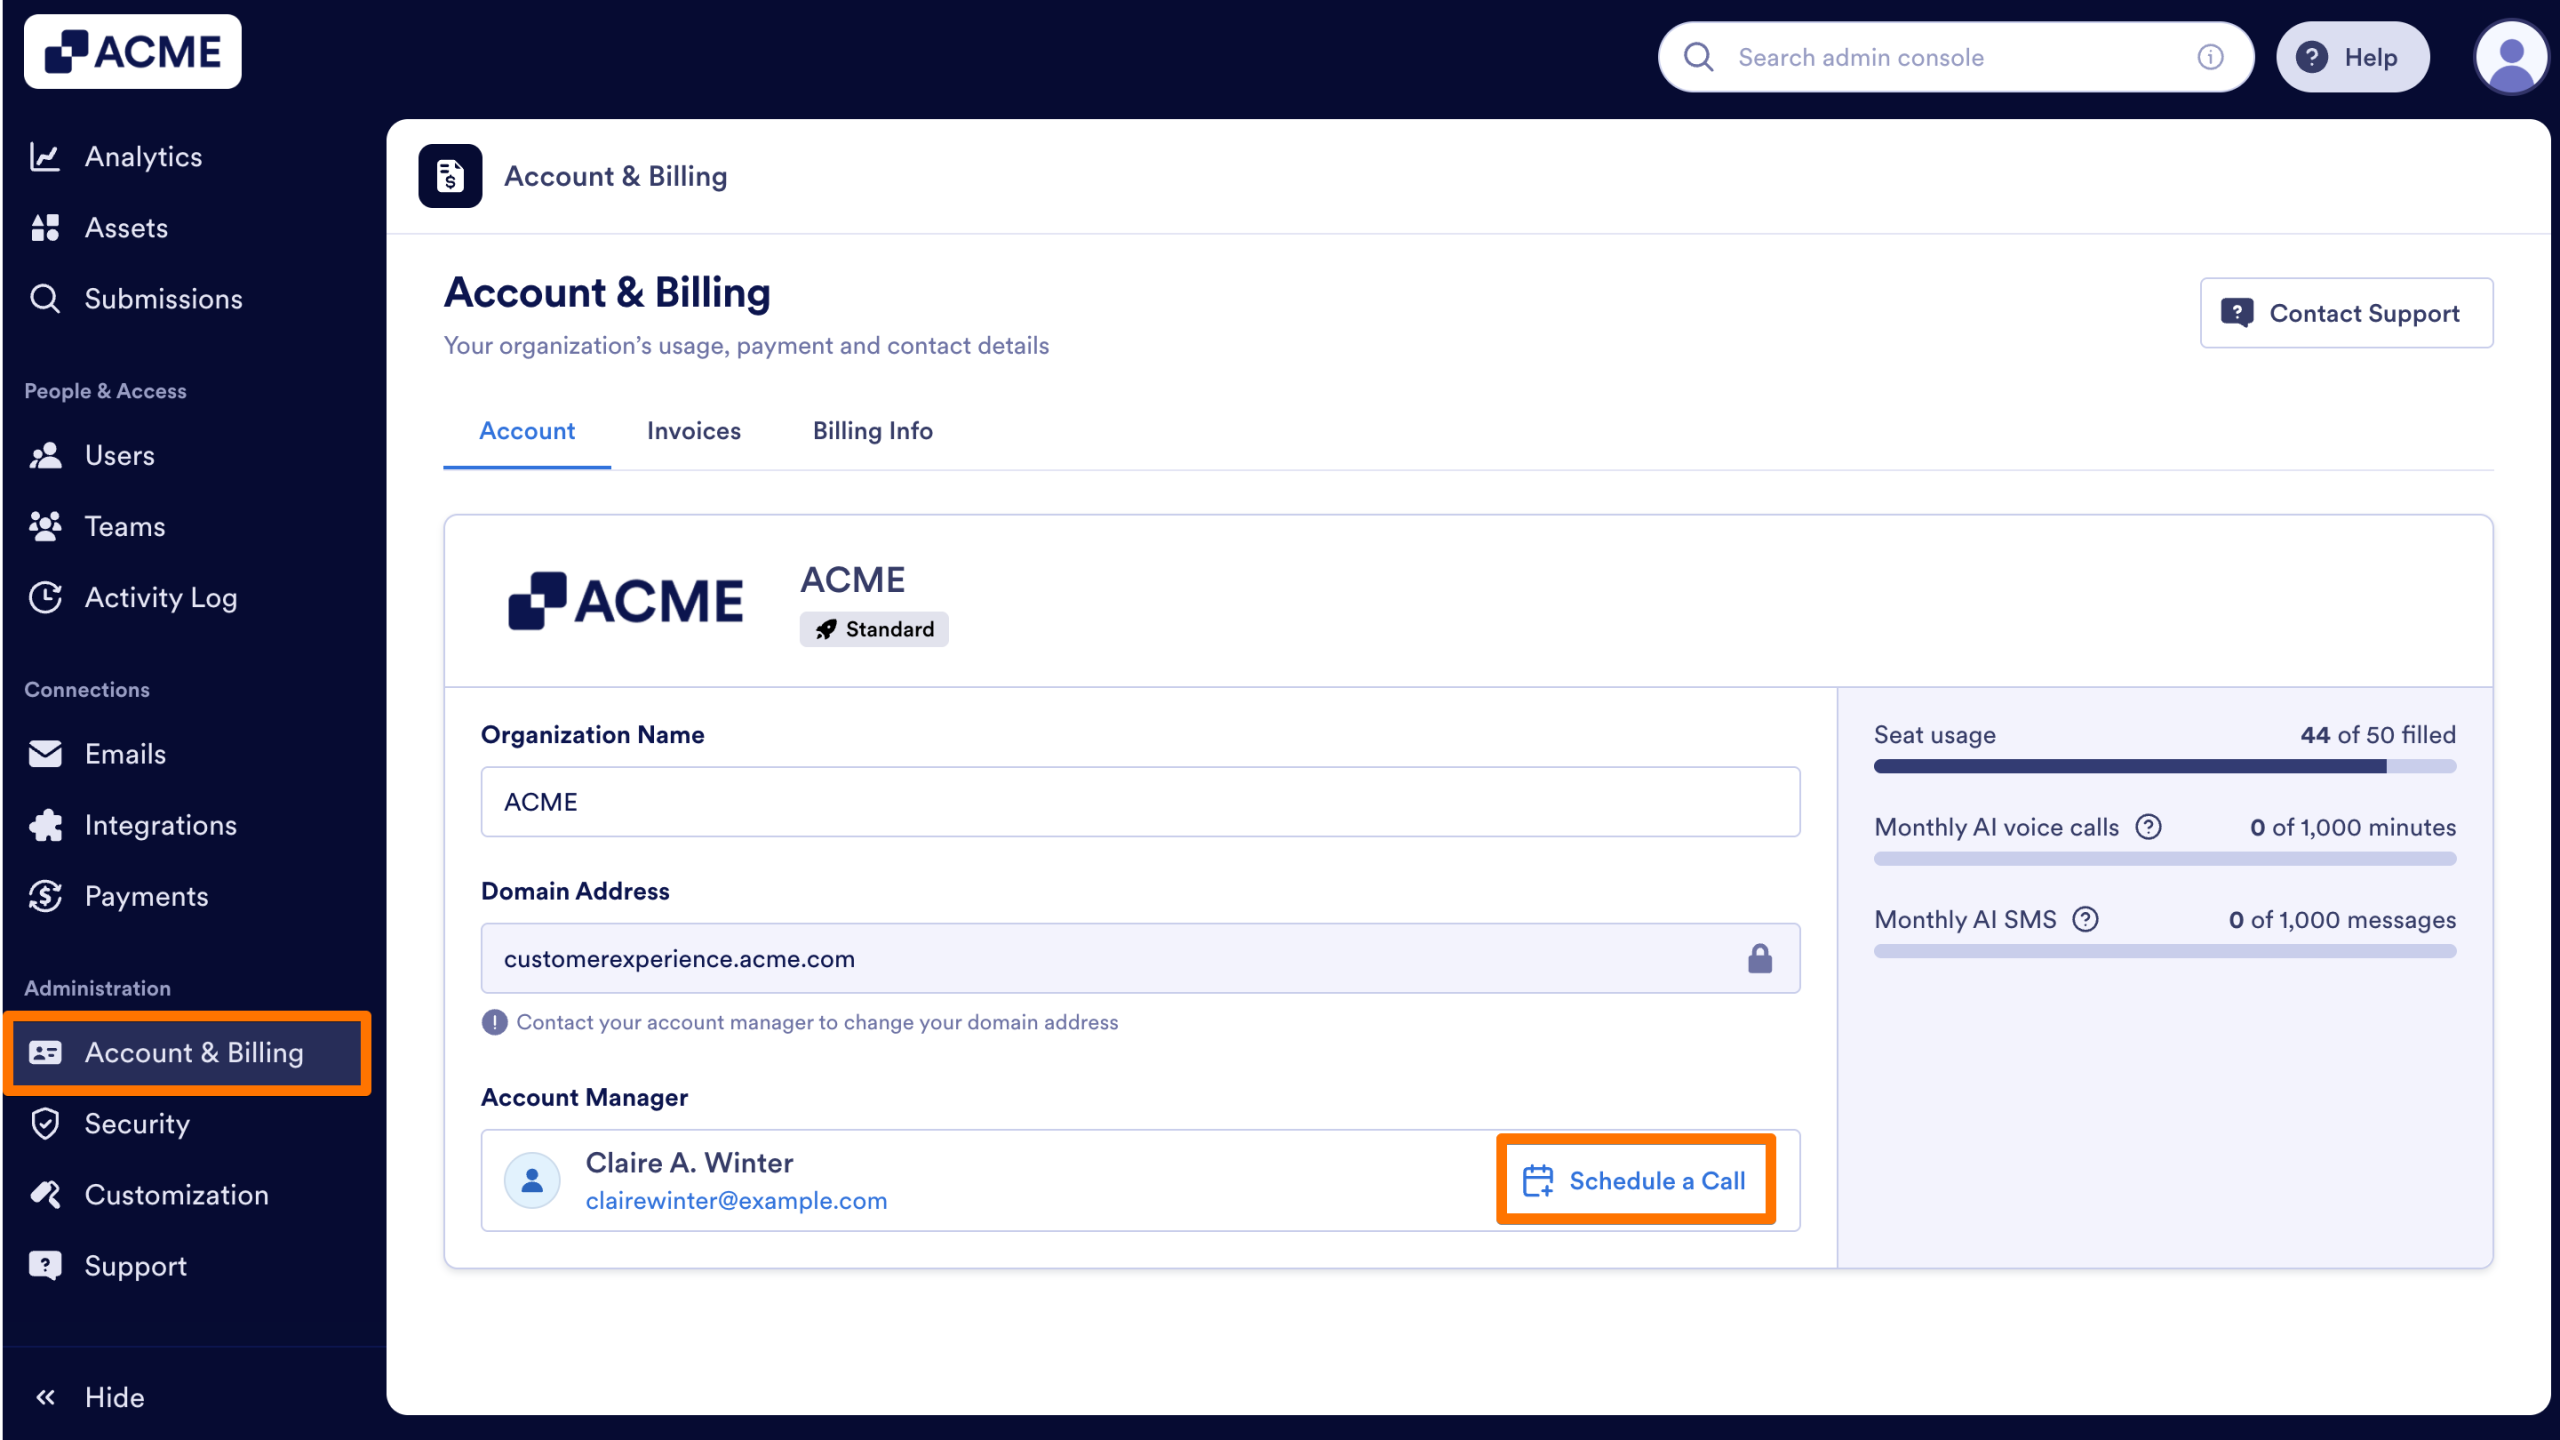
Task: Click the Seat usage progress bar
Action: click(2164, 766)
